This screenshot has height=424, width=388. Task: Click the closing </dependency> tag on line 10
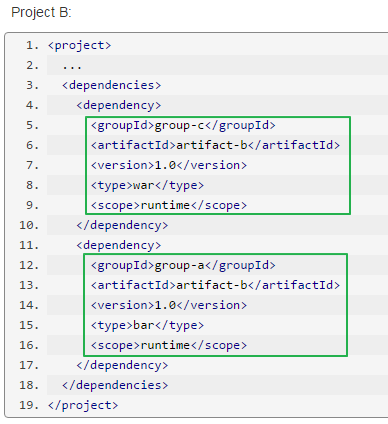pyautogui.click(x=122, y=225)
